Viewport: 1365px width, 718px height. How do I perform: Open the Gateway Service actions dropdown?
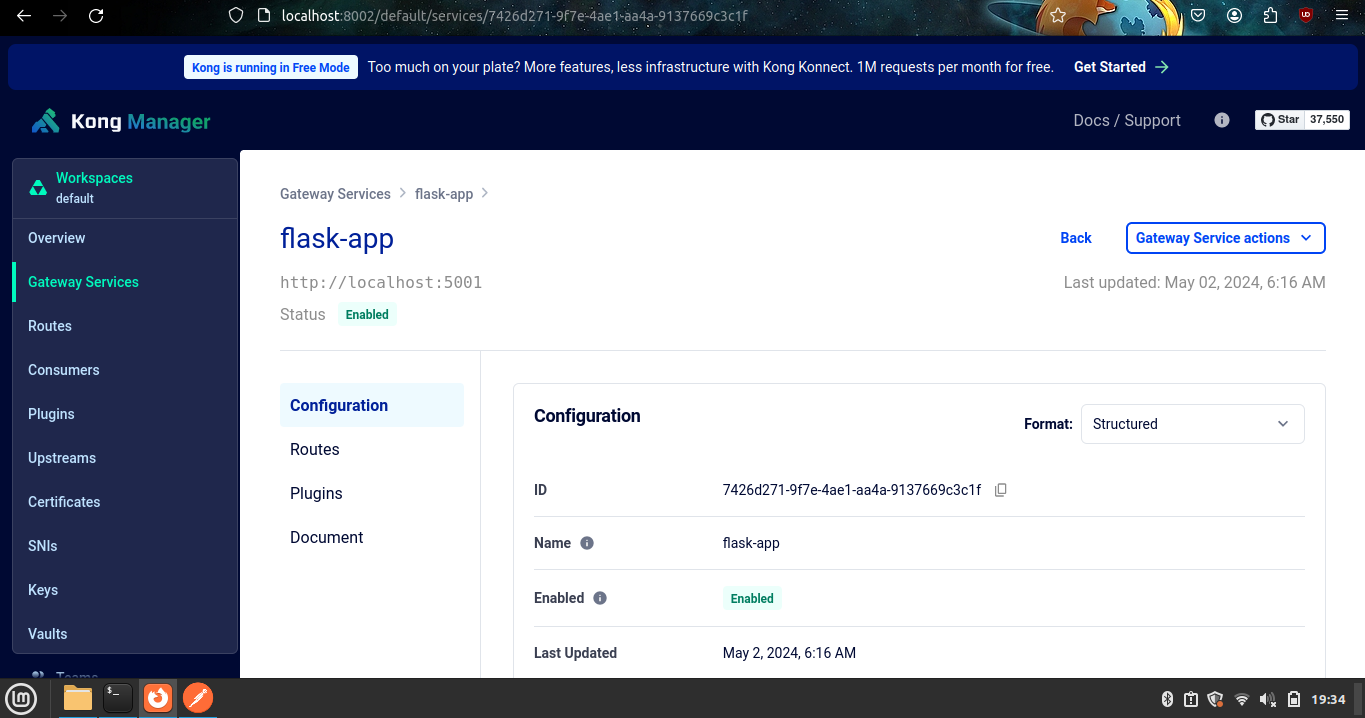pyautogui.click(x=1225, y=238)
